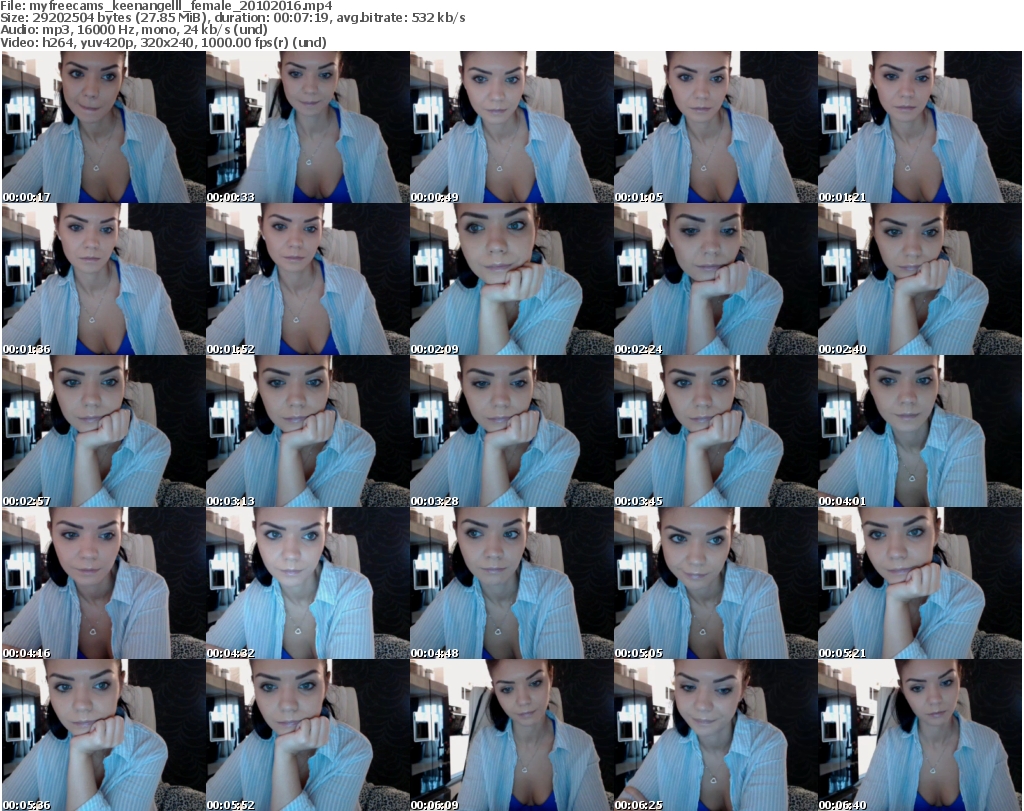Select the thumbnail frame at 00:01:36
The height and width of the screenshot is (811, 1024).
coord(104,279)
